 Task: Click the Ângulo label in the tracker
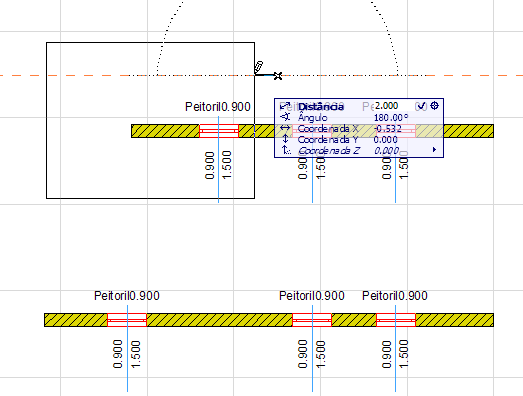click(x=313, y=117)
